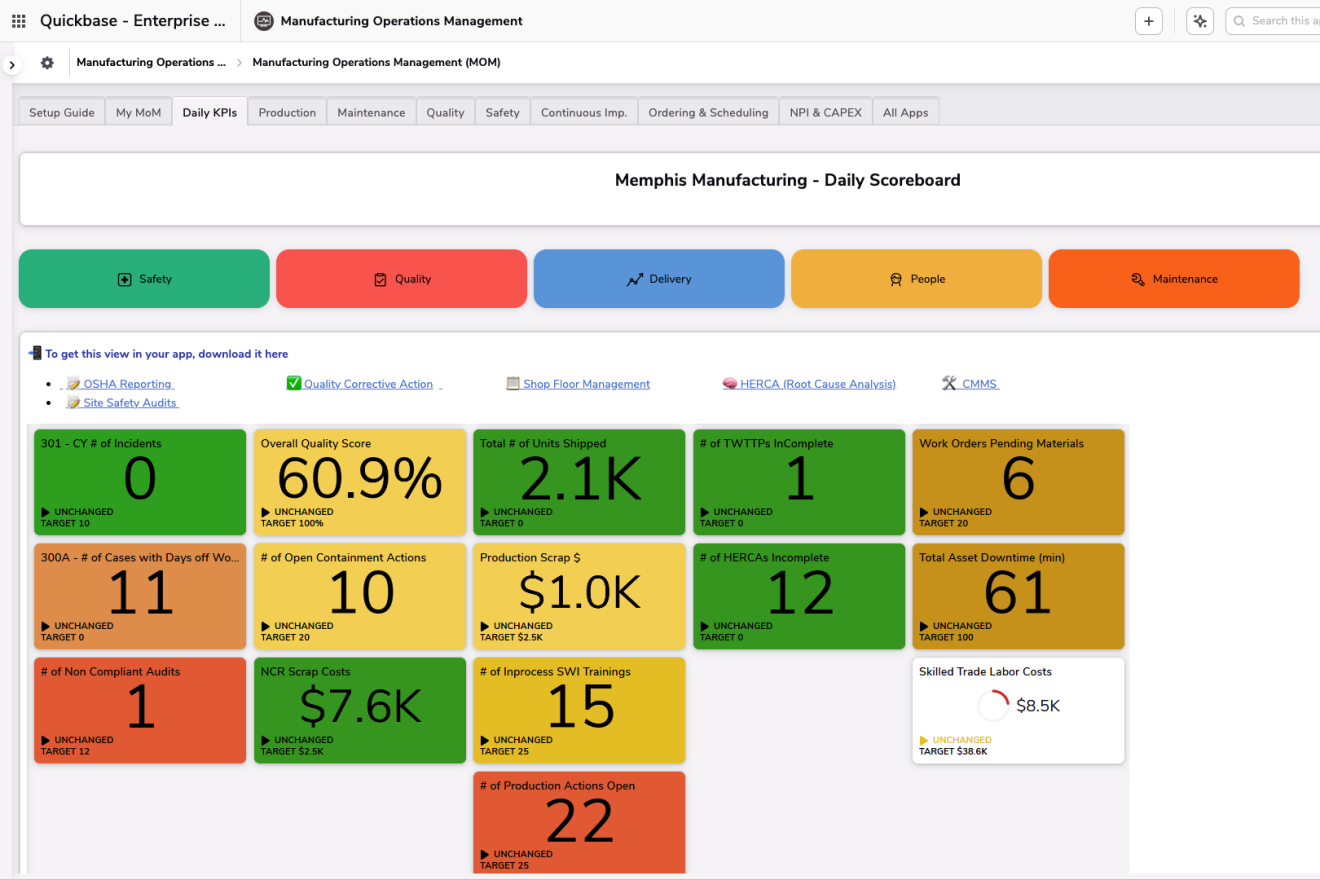The image size is (1320, 880).
Task: Click the Manufacturing Operations Management app icon
Action: pyautogui.click(x=263, y=21)
